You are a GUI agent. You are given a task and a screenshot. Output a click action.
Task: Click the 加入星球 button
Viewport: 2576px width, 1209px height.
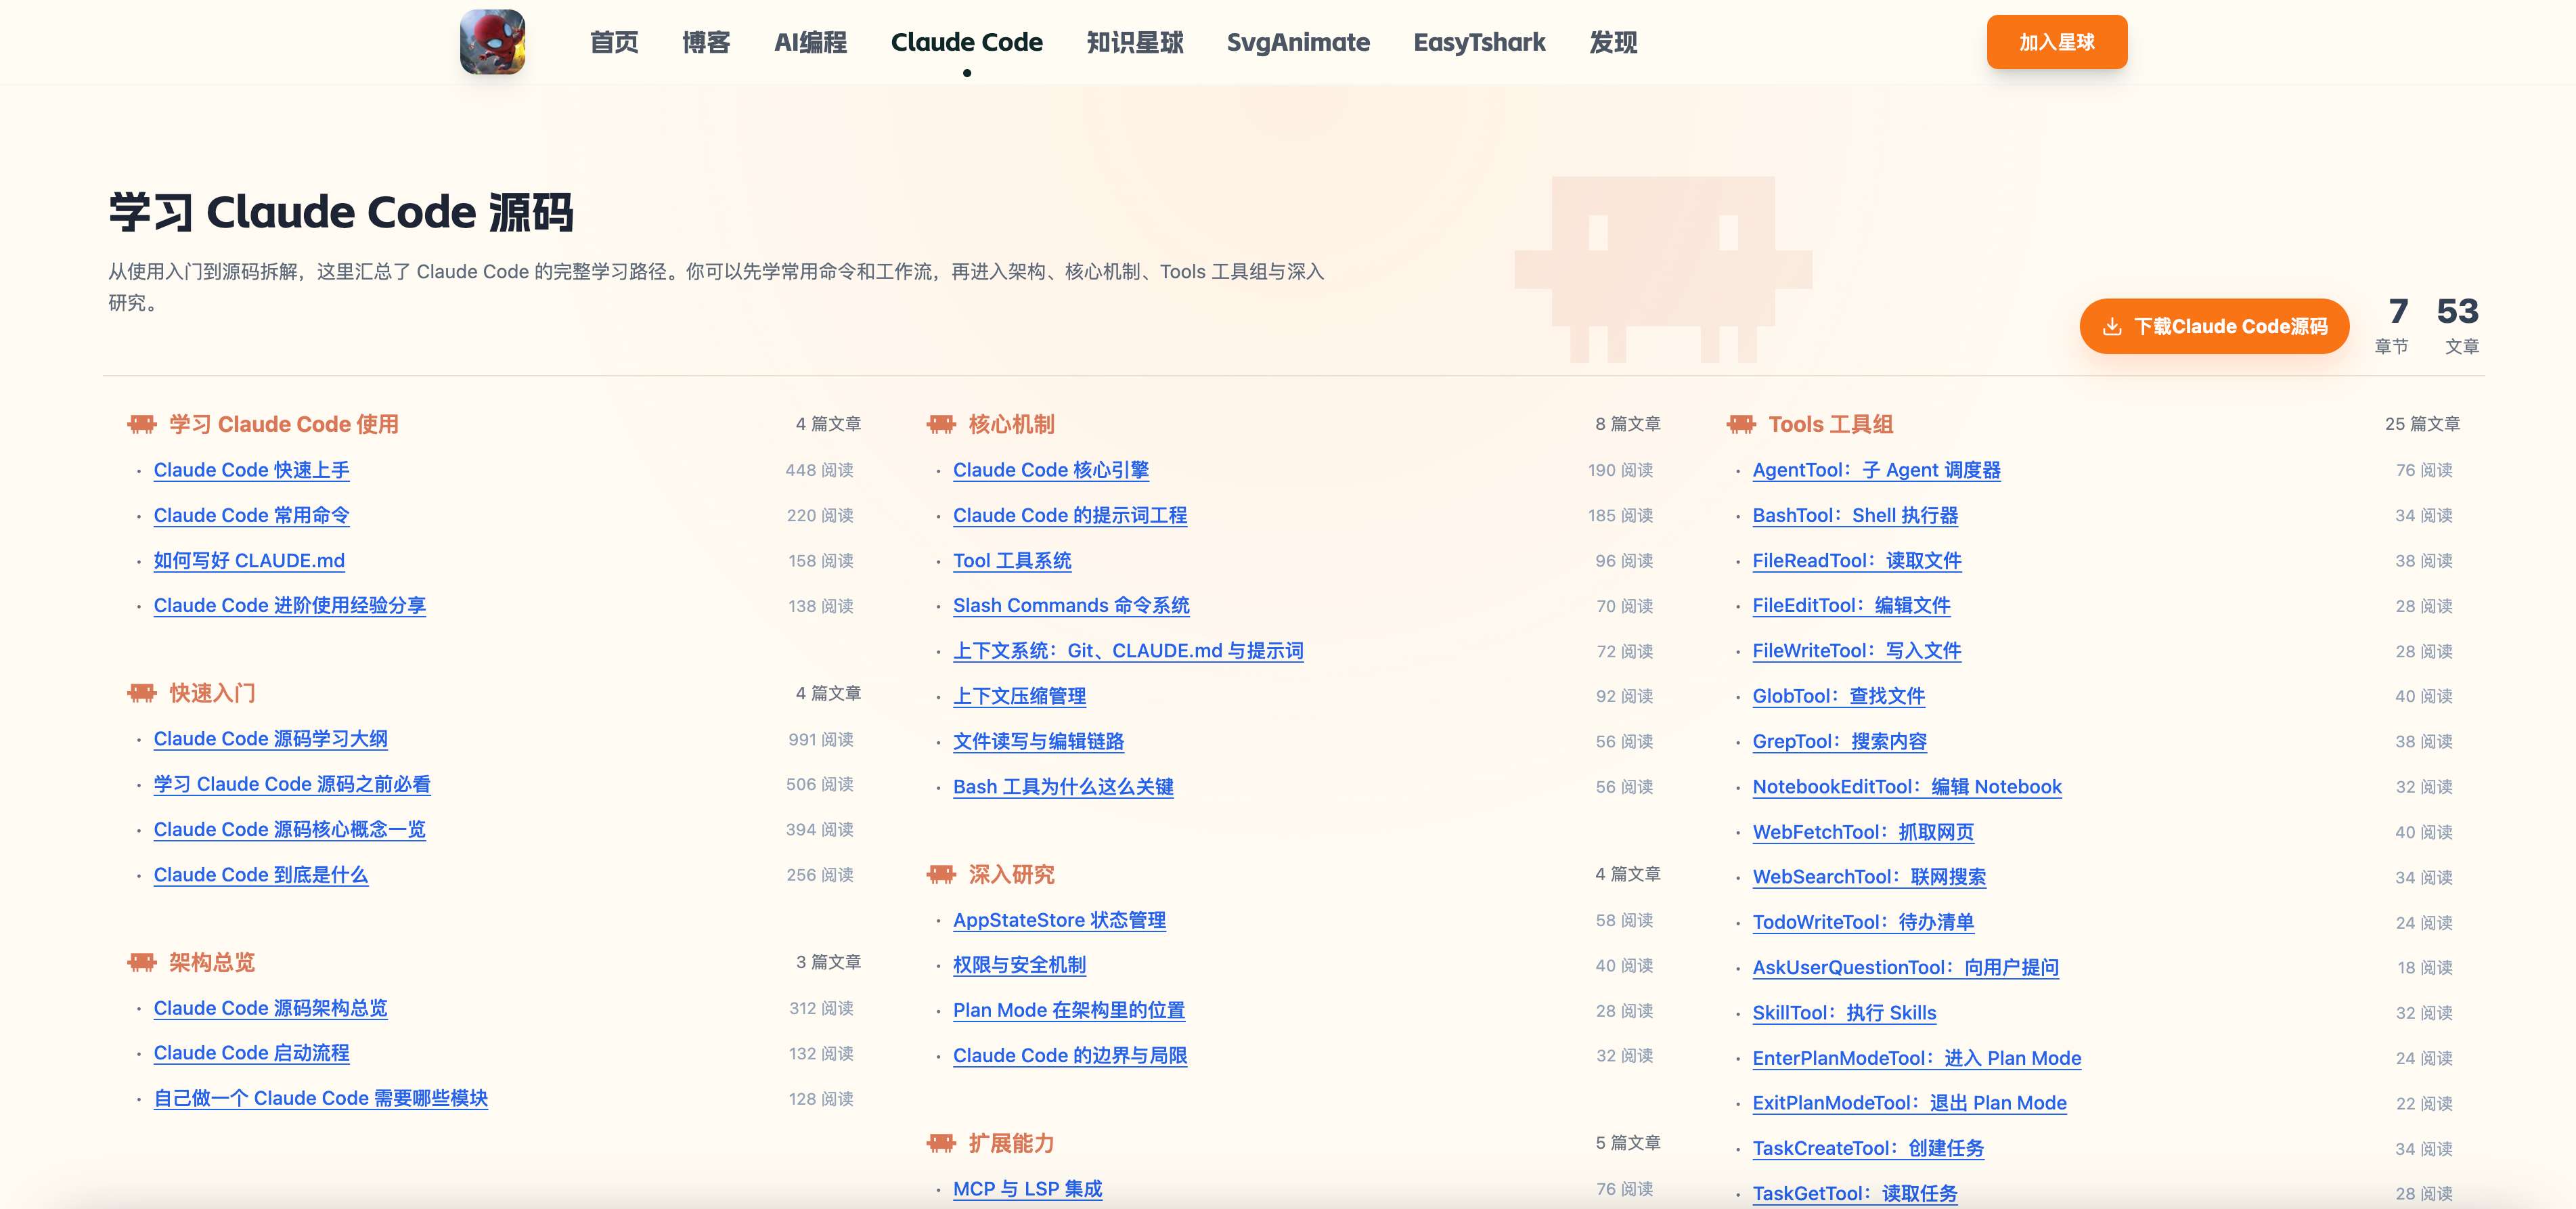tap(2056, 42)
